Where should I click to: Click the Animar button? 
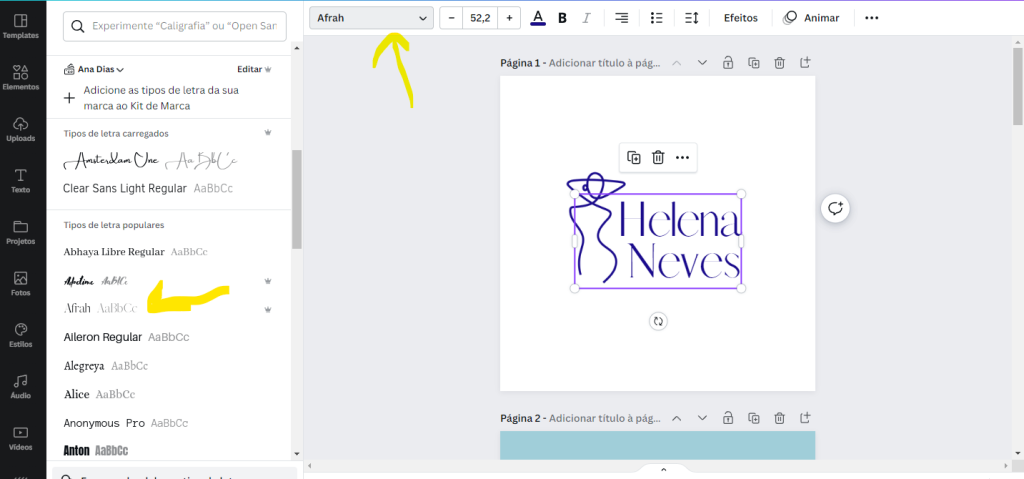tap(811, 18)
